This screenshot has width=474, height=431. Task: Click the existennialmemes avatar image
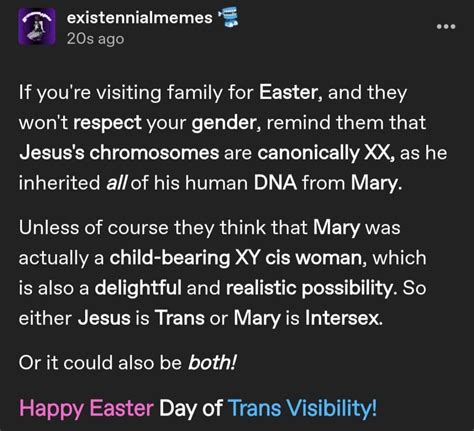37,26
